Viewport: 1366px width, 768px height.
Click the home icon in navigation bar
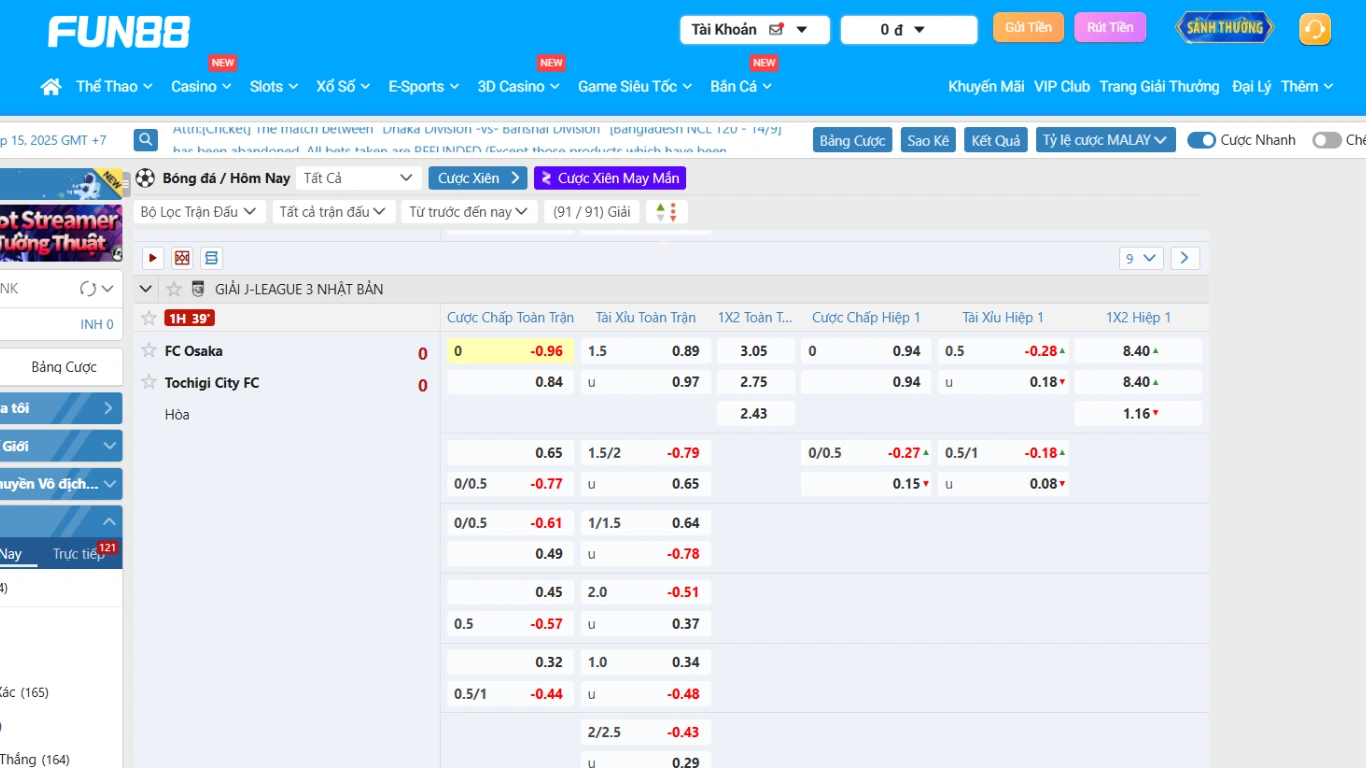(51, 87)
